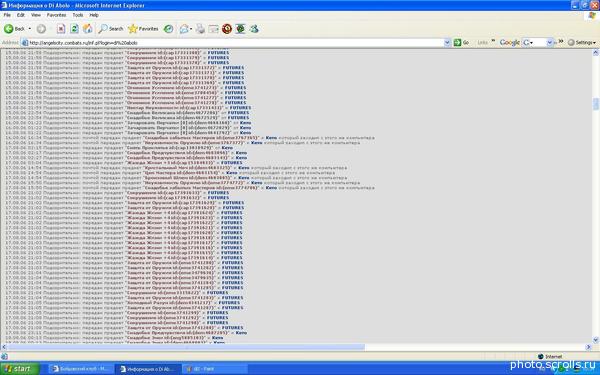
Task: Expand the Settings dropdown
Action: pyautogui.click(x=582, y=42)
